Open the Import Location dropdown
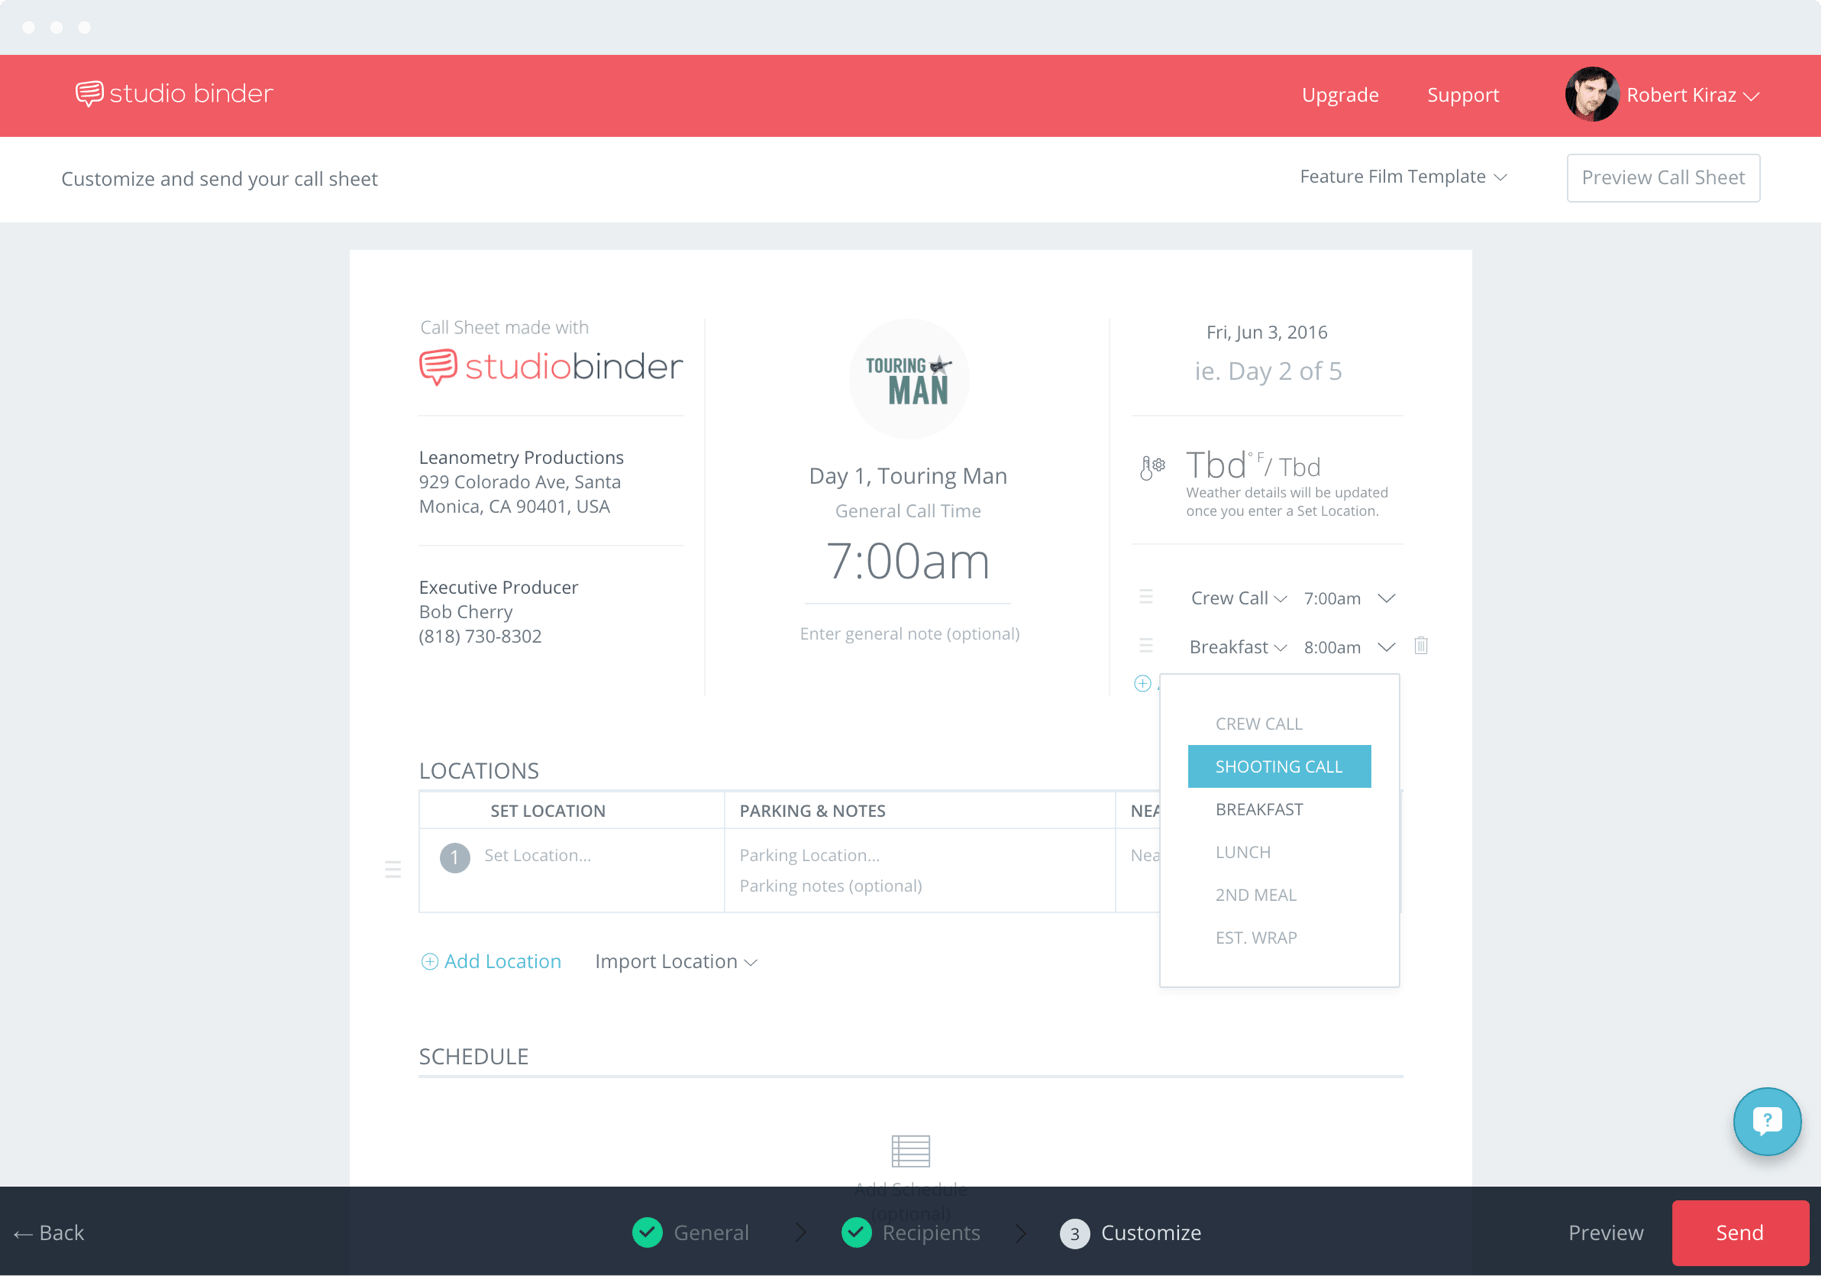The image size is (1821, 1276). point(676,961)
